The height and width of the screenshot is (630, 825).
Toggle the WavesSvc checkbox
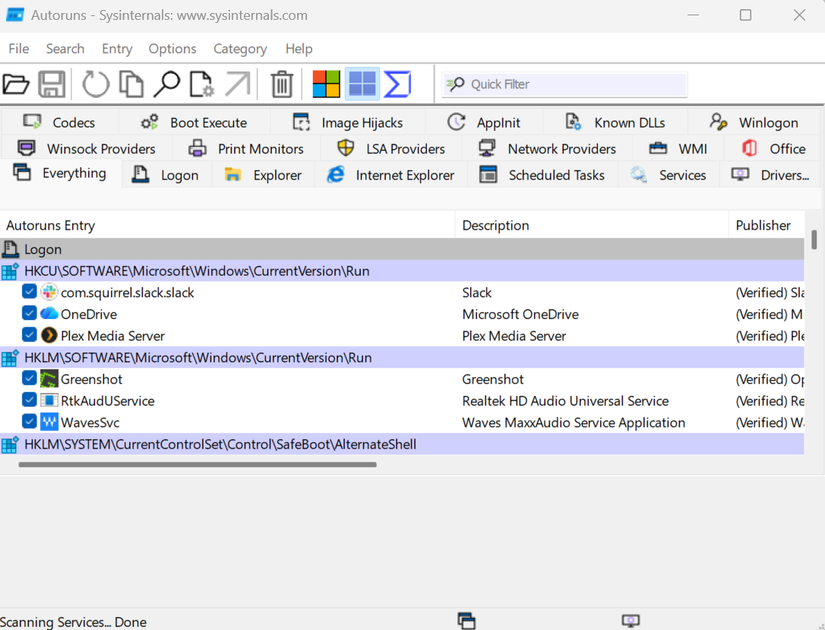point(29,422)
